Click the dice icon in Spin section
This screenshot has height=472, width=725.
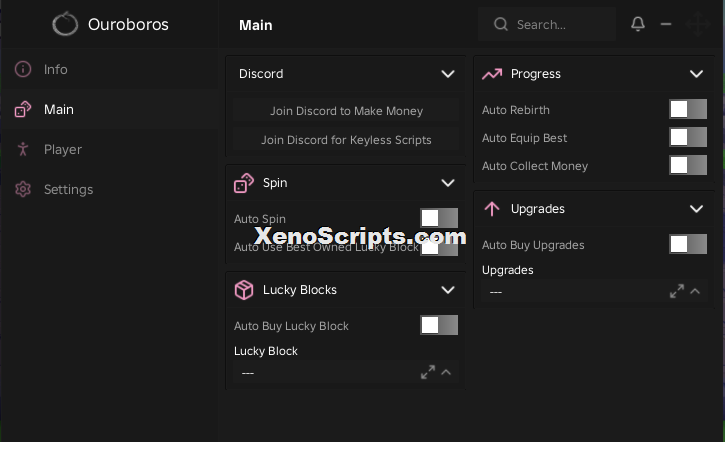tap(244, 183)
